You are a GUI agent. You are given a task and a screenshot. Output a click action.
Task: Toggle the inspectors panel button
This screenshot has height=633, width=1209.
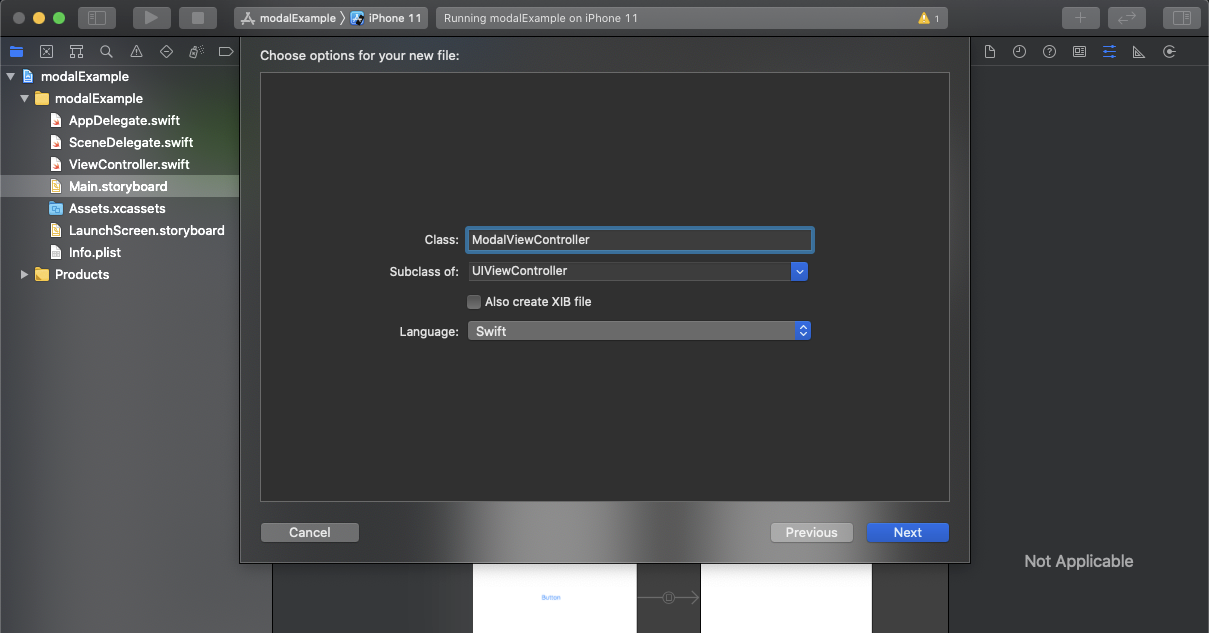[1181, 18]
